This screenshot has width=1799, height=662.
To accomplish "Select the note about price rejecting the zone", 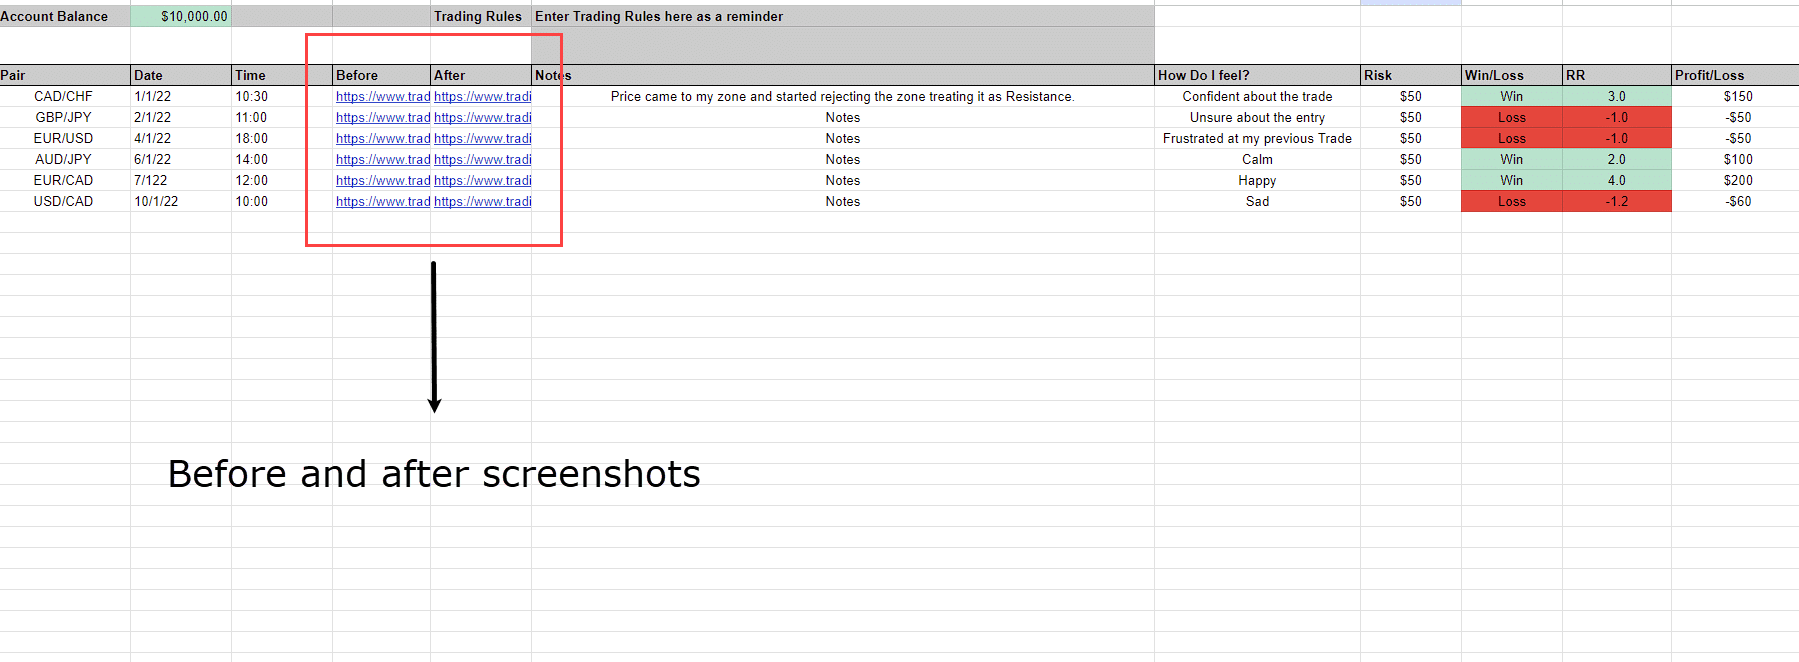I will point(843,97).
